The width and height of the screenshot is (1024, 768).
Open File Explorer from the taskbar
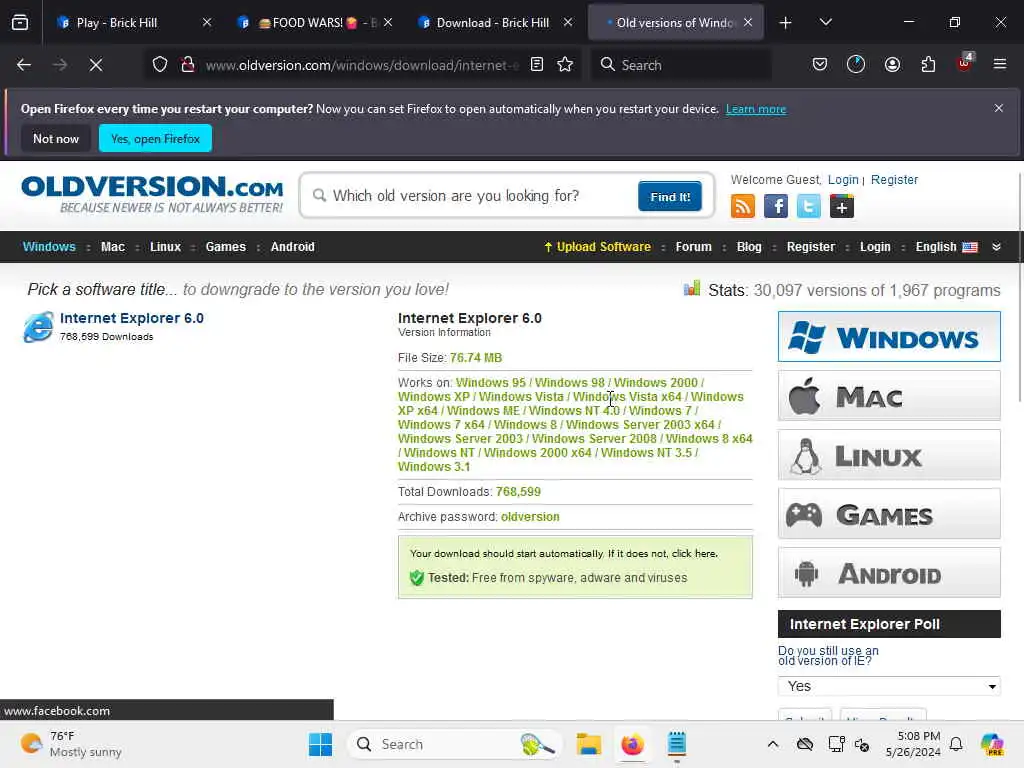pos(588,744)
